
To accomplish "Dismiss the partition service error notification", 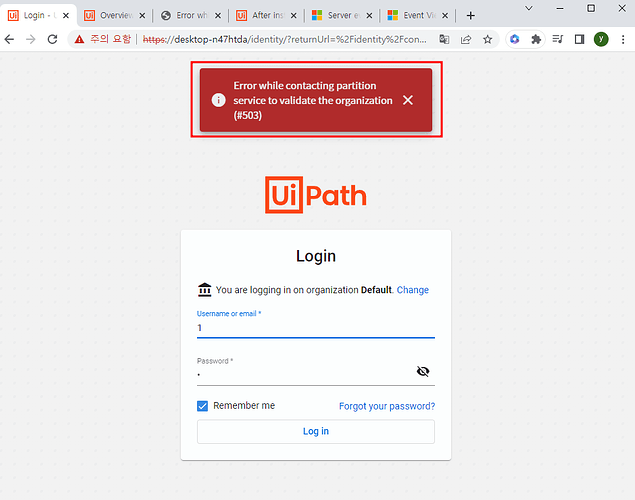I will point(408,100).
